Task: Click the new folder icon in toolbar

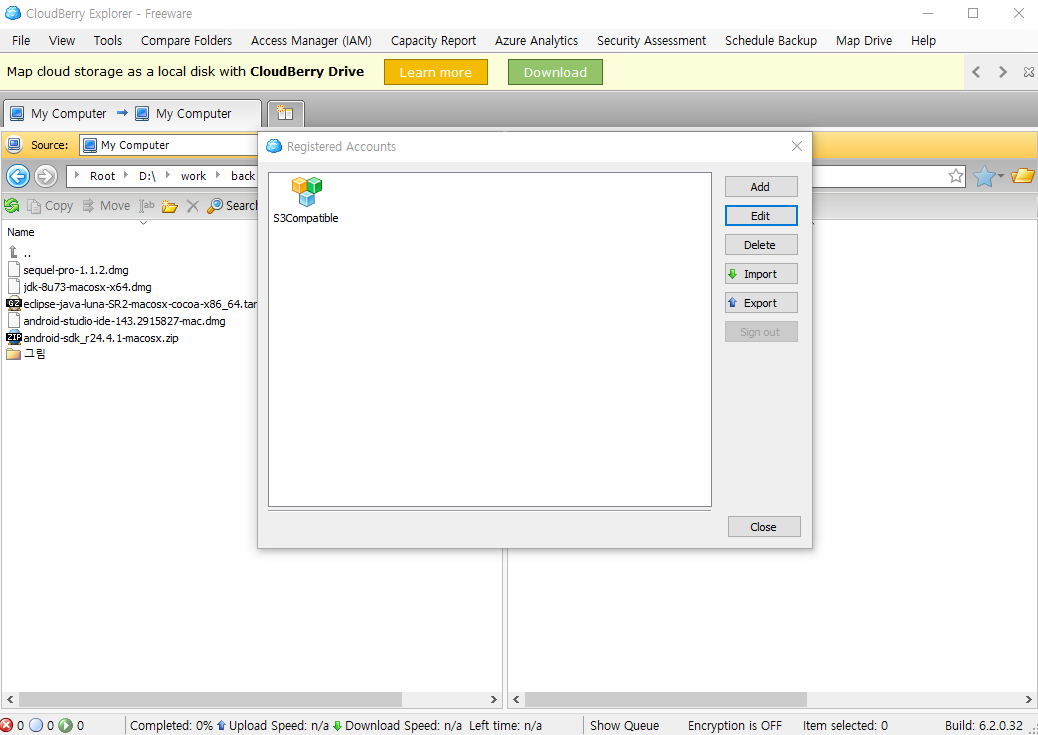Action: pyautogui.click(x=169, y=206)
